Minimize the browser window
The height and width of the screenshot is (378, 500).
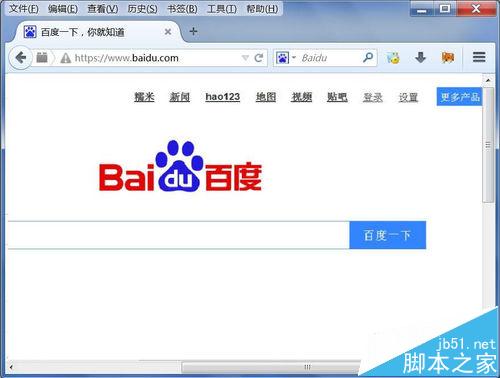pyautogui.click(x=422, y=9)
